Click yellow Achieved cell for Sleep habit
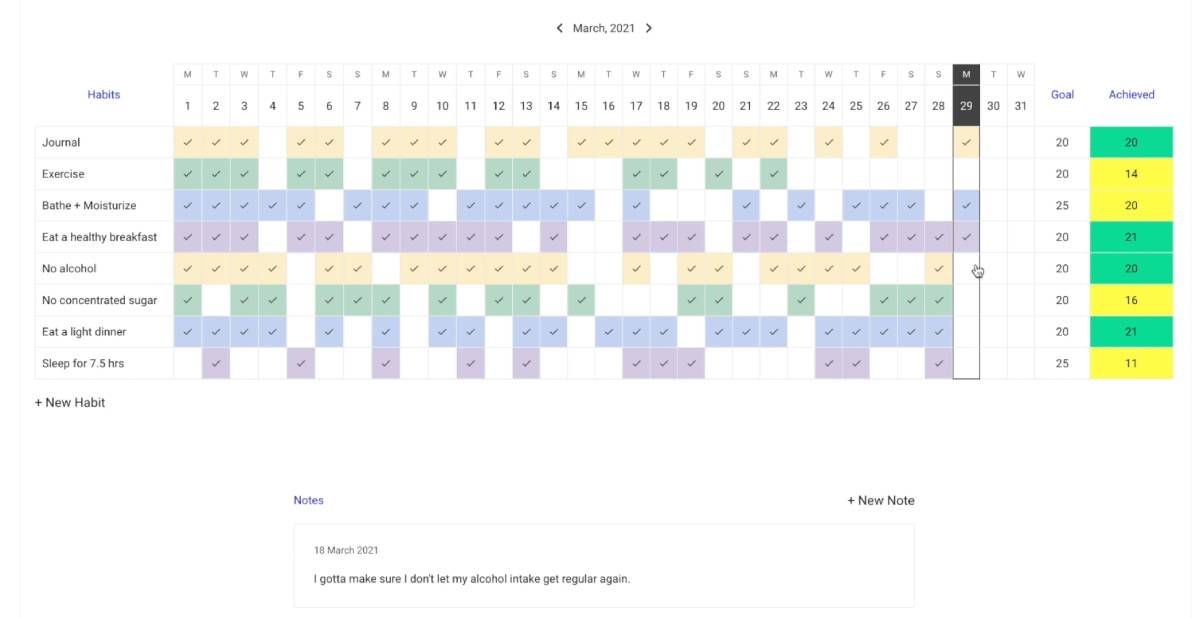 1131,363
